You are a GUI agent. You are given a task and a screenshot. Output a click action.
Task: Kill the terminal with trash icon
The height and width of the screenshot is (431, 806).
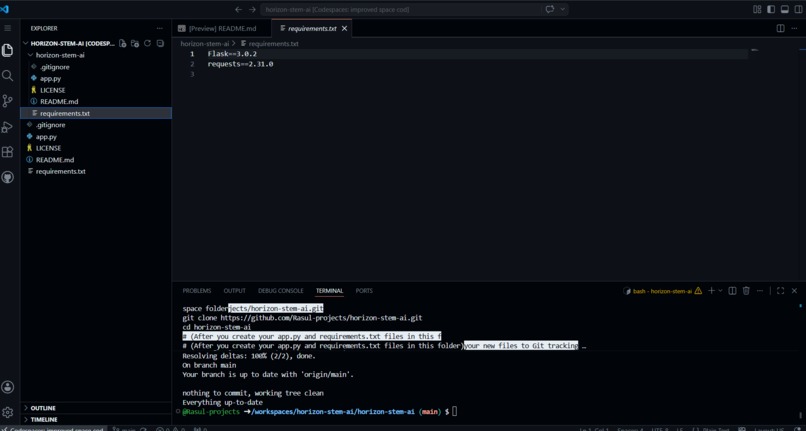746,291
